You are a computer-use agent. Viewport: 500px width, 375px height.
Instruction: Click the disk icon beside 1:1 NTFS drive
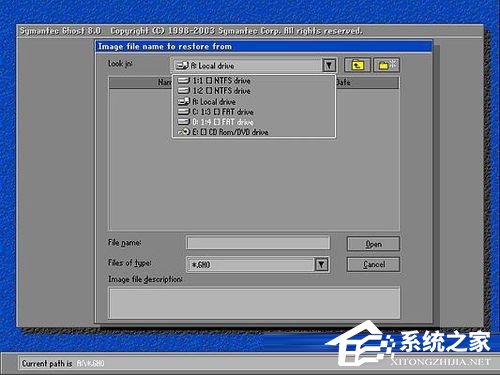coord(184,80)
